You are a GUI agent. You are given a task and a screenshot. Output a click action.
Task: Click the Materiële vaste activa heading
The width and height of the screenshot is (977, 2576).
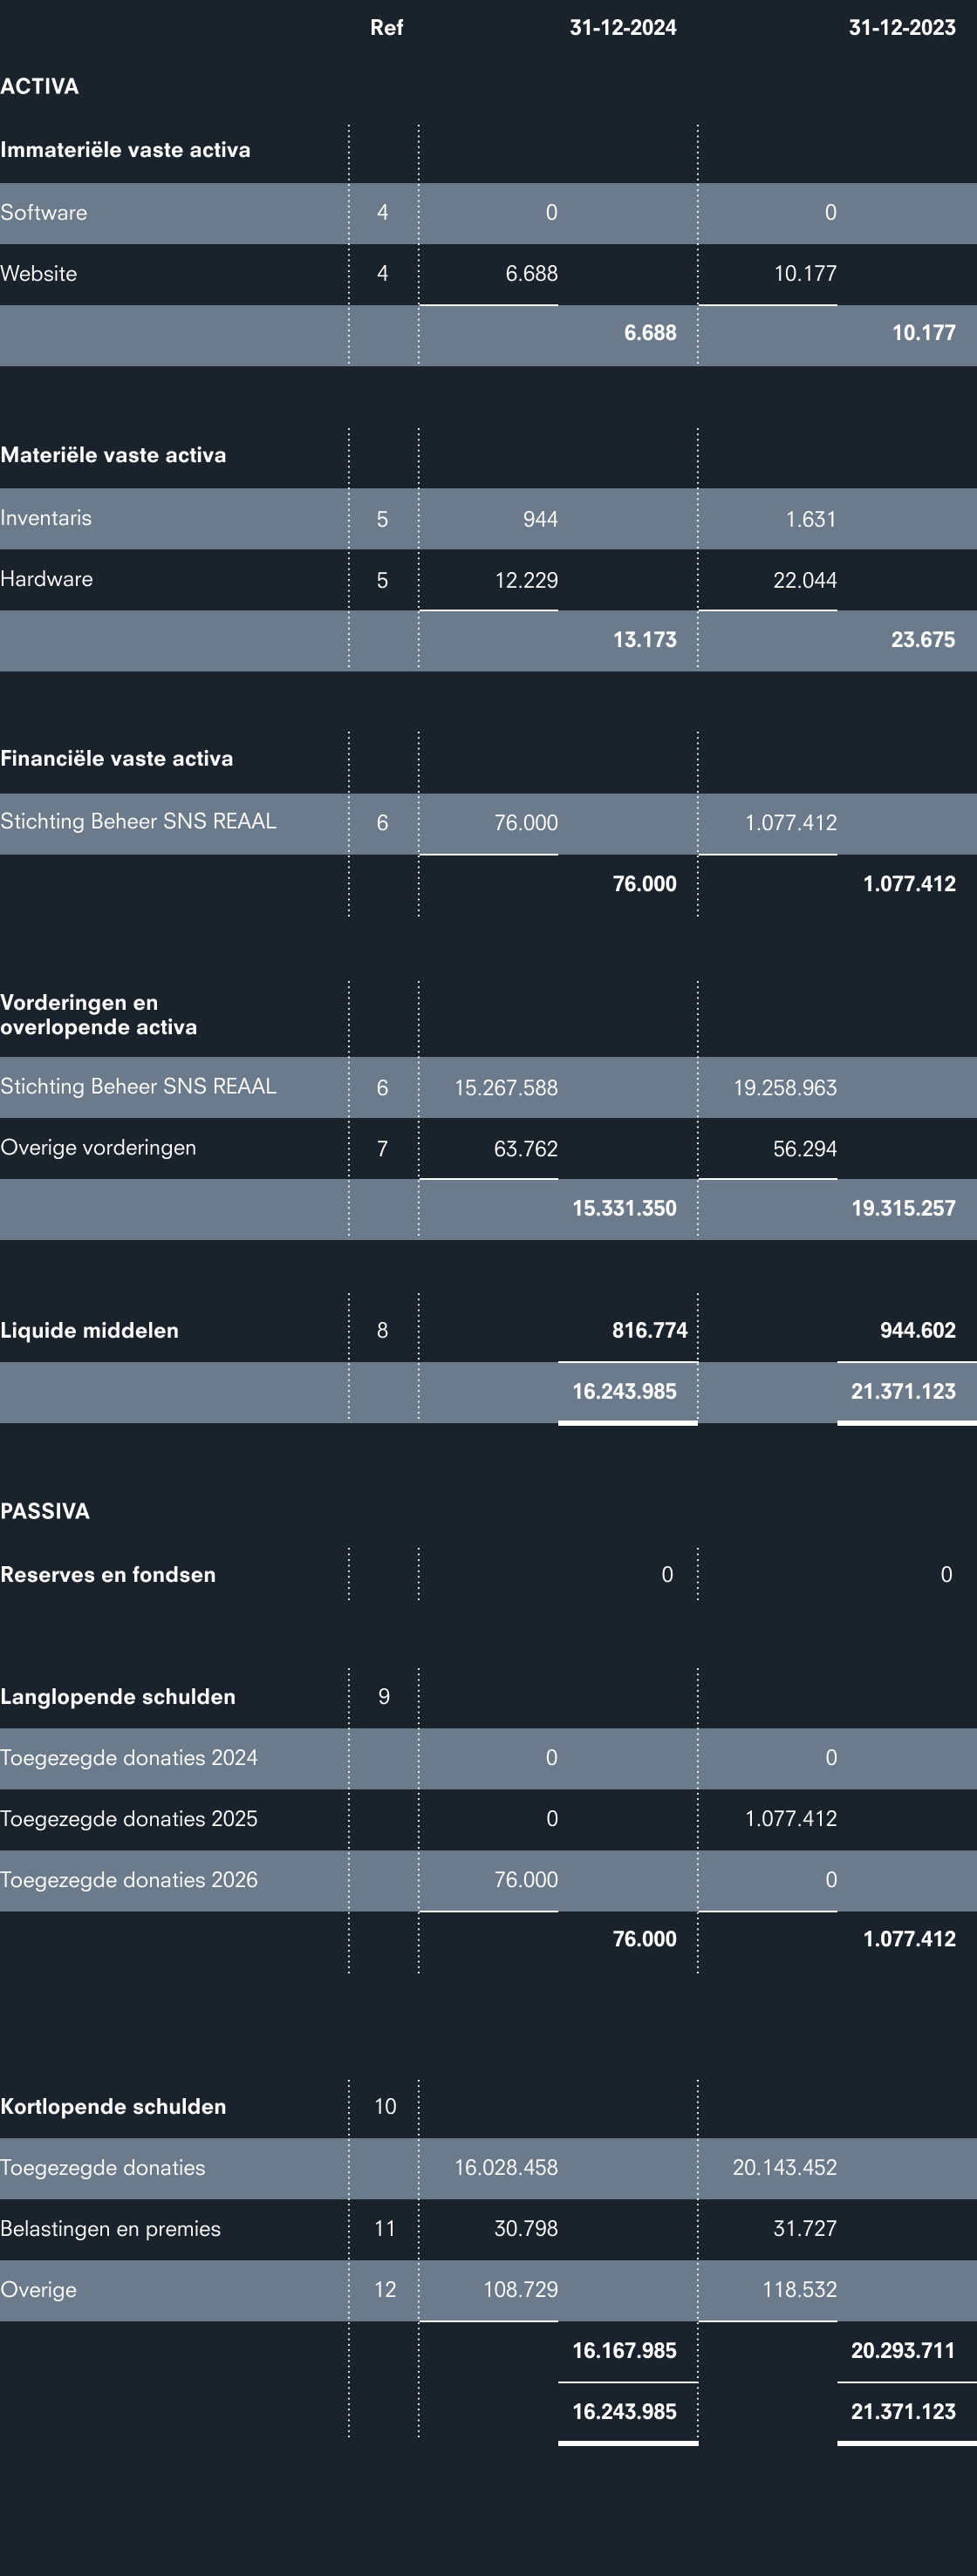tap(113, 455)
